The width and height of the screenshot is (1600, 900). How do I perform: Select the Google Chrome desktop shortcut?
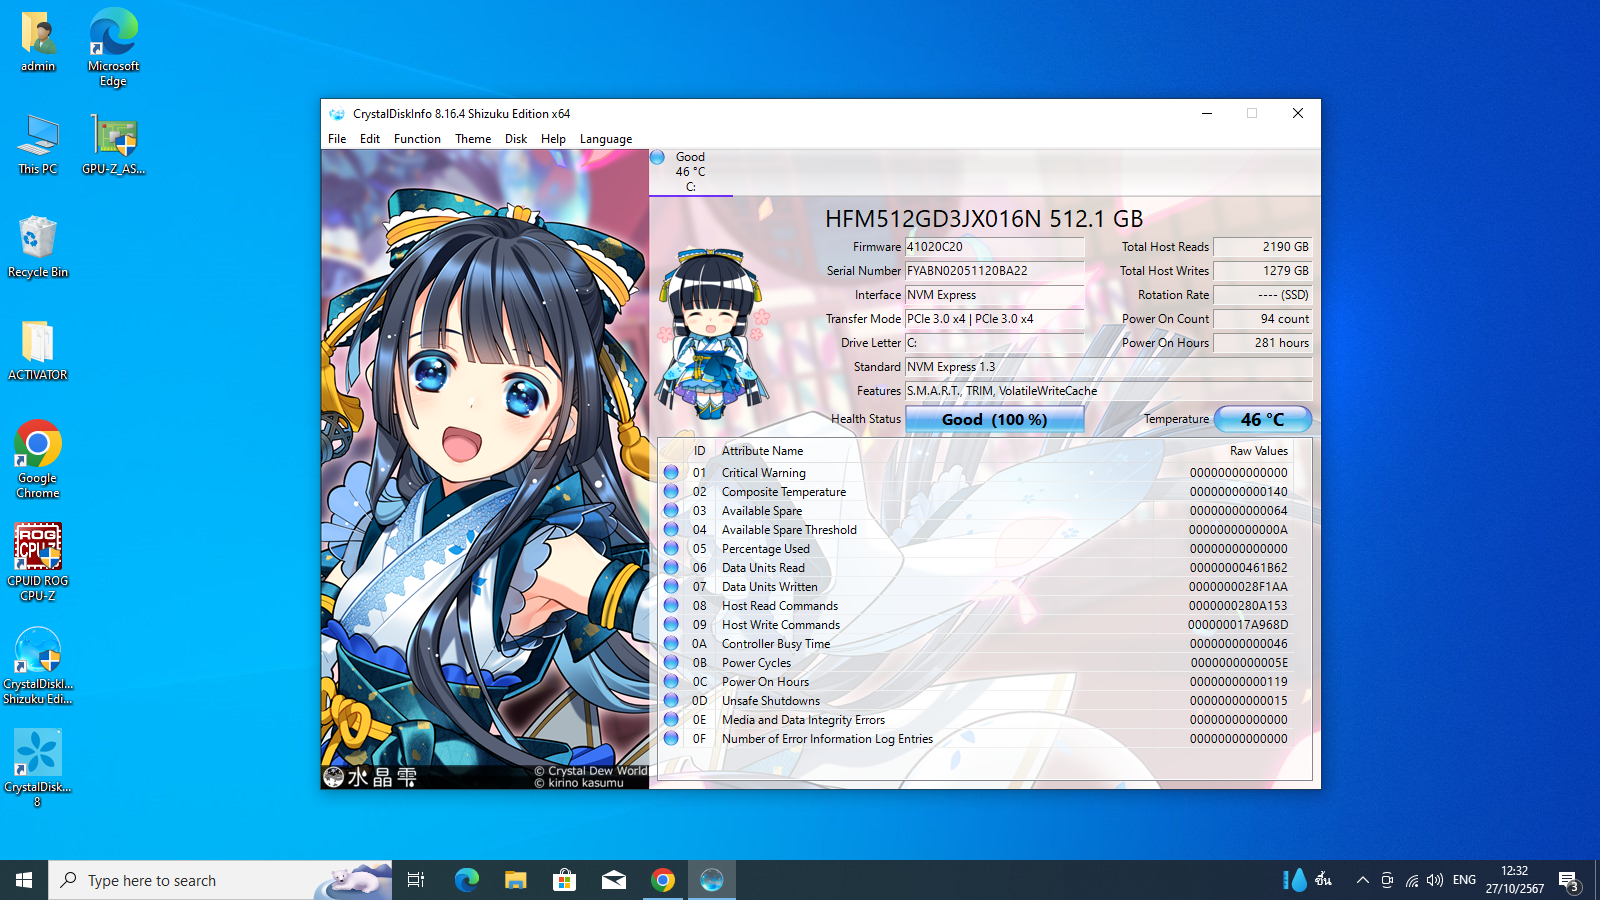38,460
